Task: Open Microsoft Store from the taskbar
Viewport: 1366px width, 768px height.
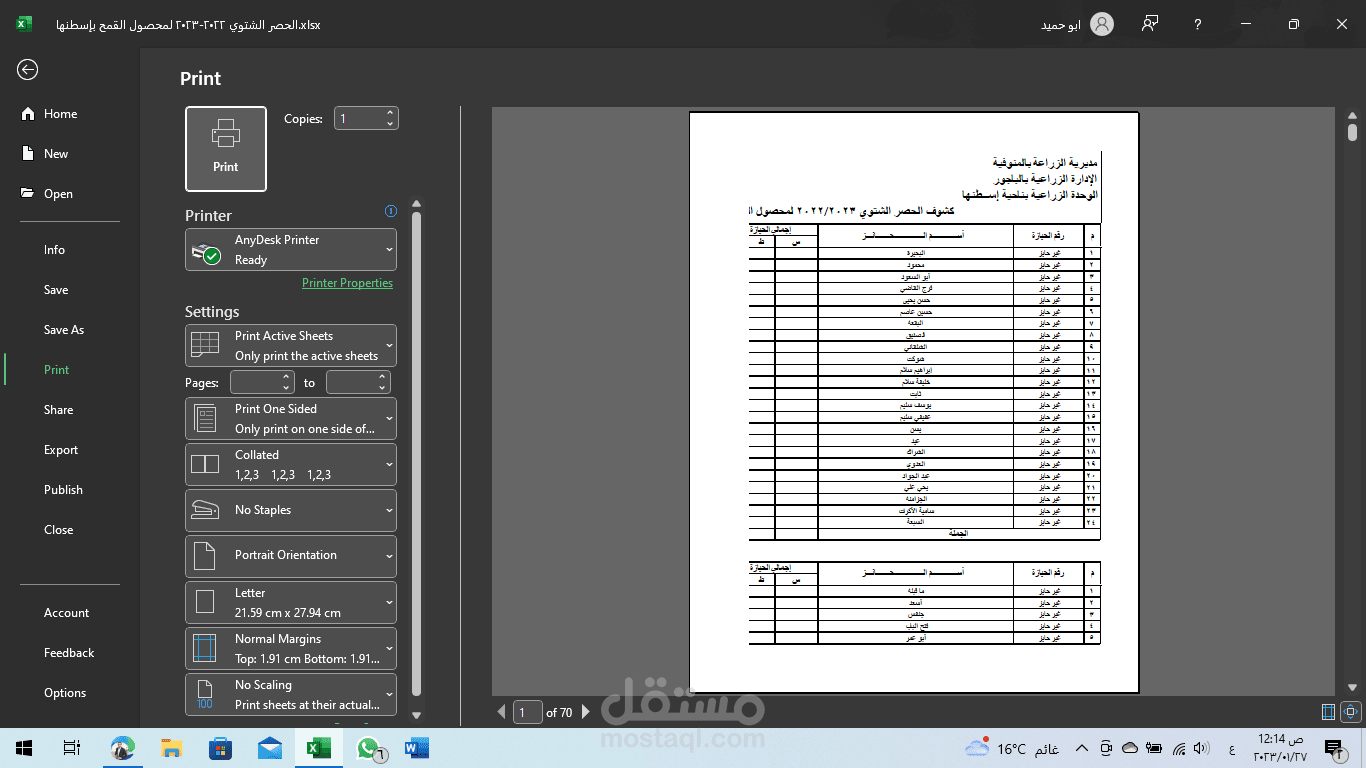Action: pyautogui.click(x=221, y=748)
